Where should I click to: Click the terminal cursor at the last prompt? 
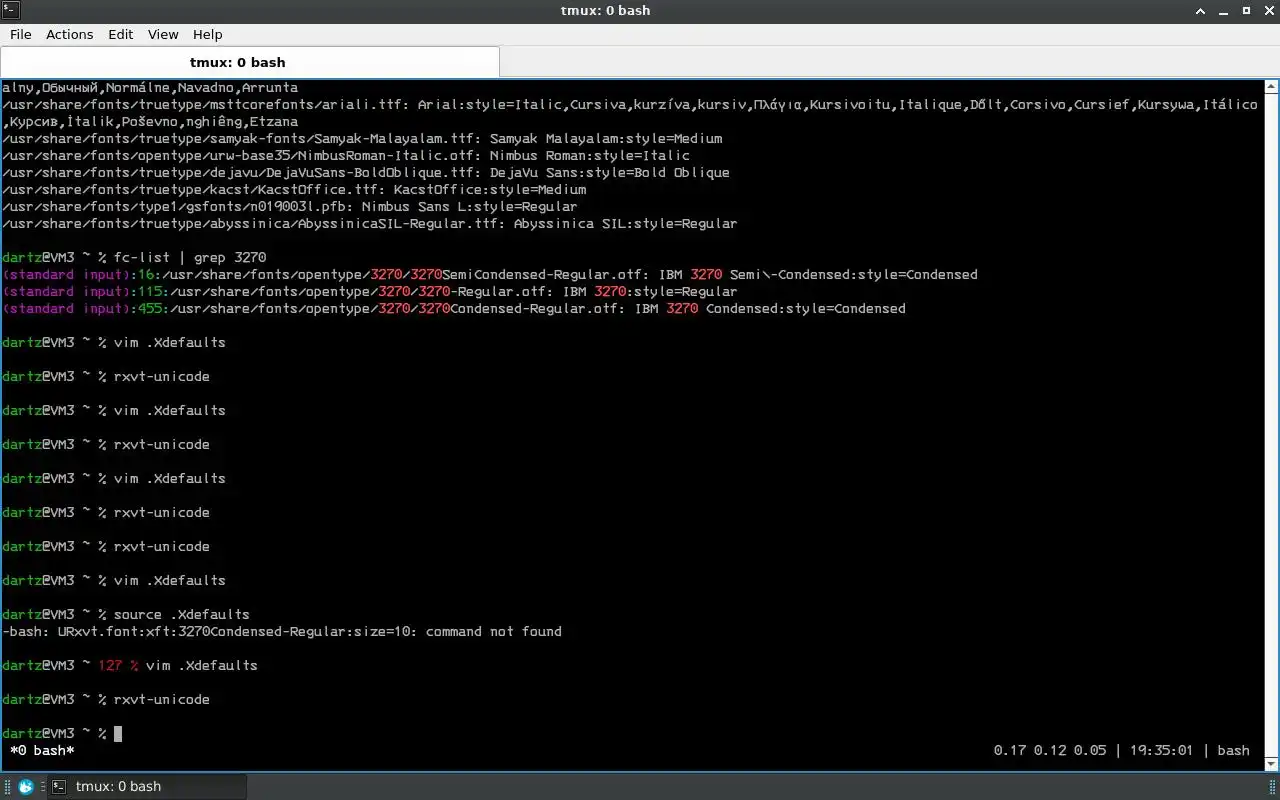(x=118, y=734)
